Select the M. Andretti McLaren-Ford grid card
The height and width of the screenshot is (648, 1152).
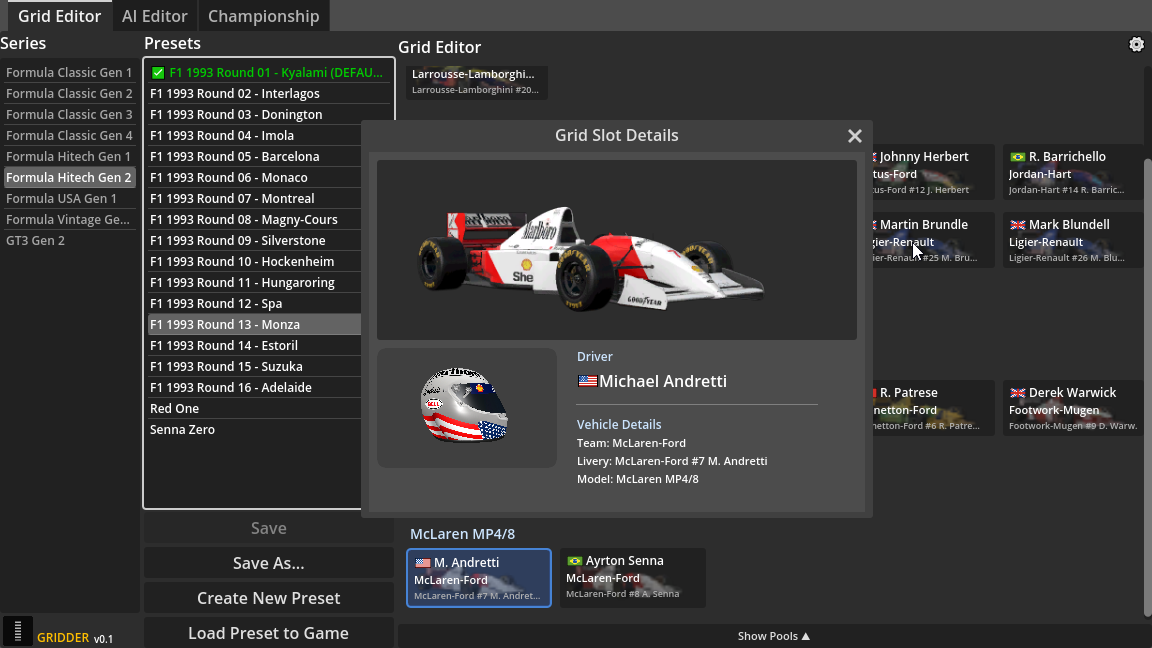479,578
